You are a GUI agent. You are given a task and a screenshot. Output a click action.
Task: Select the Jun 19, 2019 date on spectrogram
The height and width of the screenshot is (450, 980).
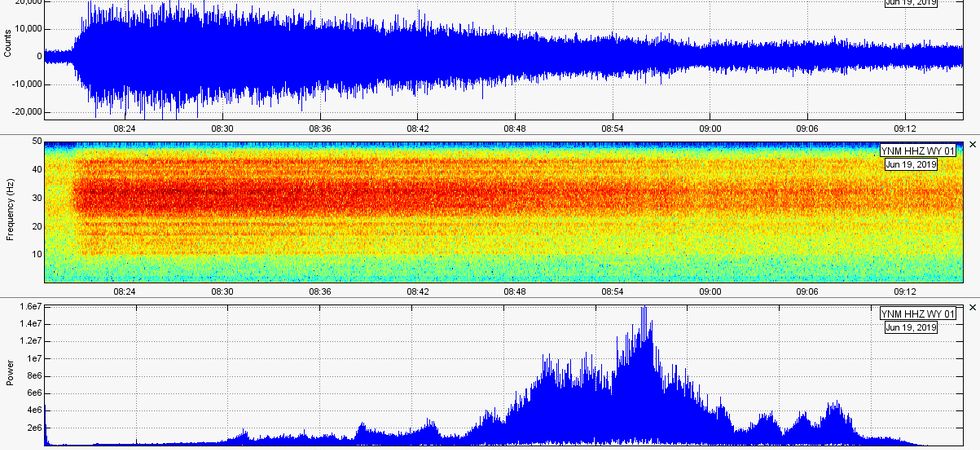click(910, 164)
